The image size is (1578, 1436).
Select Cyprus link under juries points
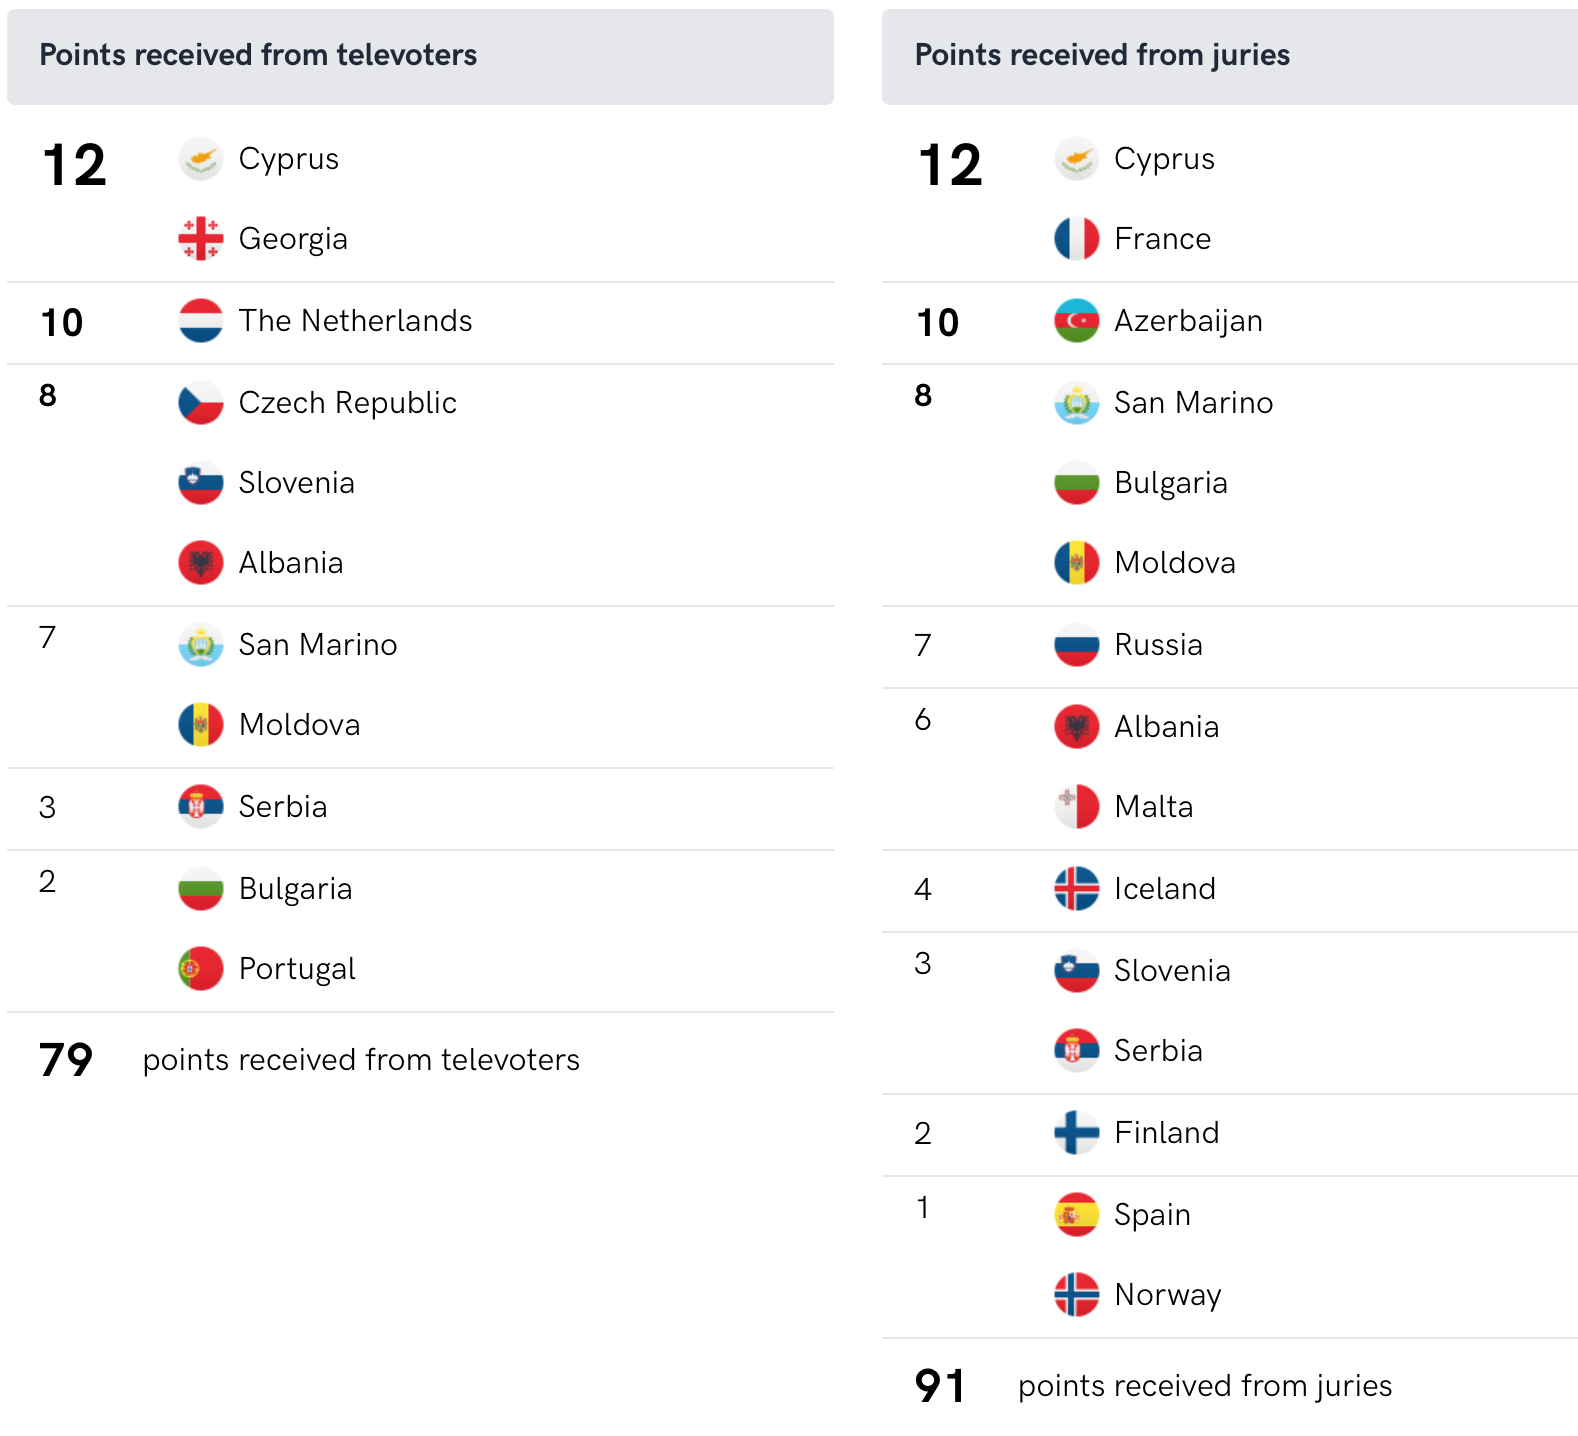pos(1164,159)
